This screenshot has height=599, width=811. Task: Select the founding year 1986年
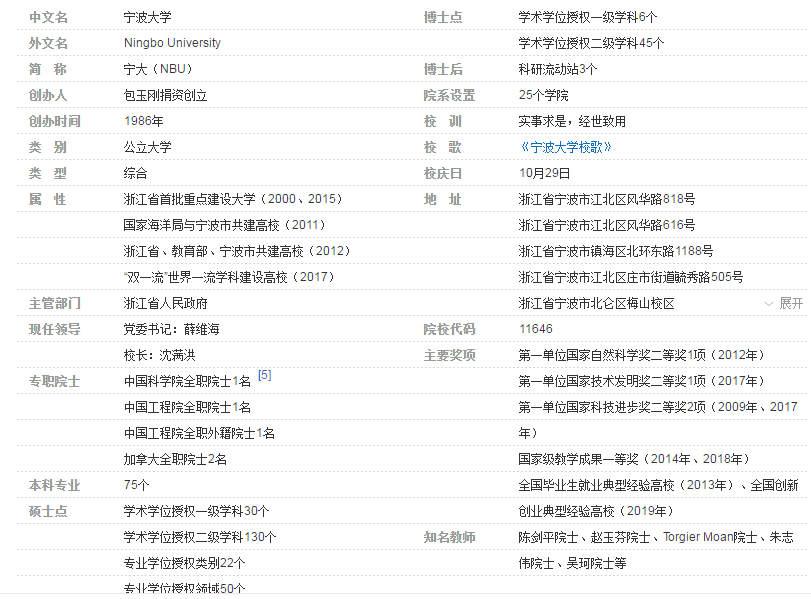click(144, 121)
